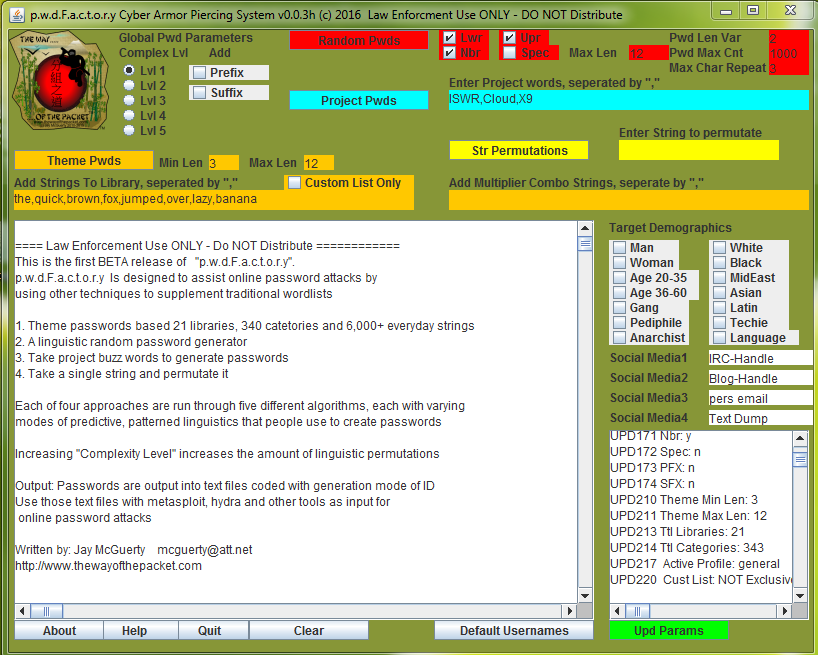
Task: Click the Social Media1 IRC-Handle field
Action: click(759, 358)
